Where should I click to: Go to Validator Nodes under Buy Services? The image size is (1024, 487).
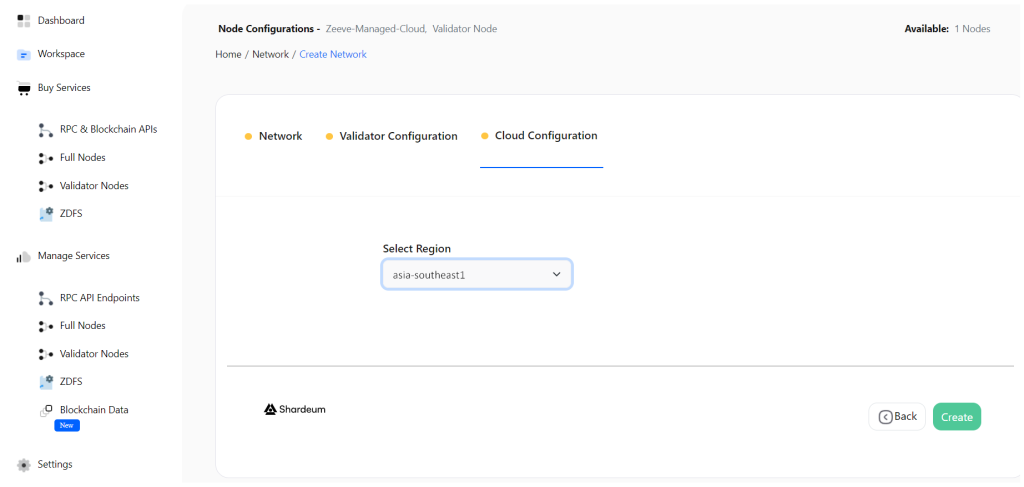(x=94, y=185)
